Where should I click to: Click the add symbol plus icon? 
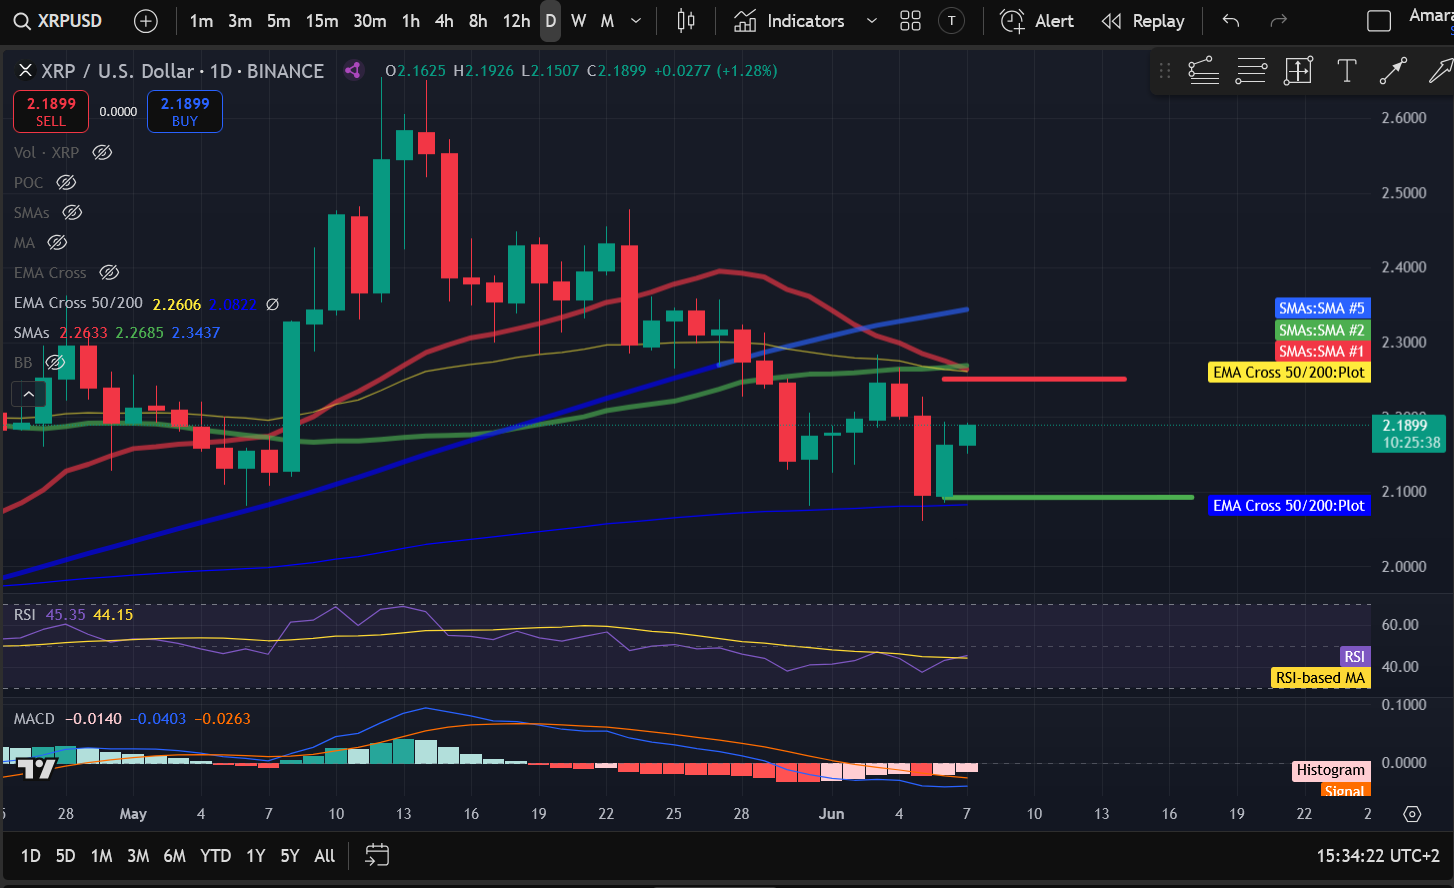145,21
